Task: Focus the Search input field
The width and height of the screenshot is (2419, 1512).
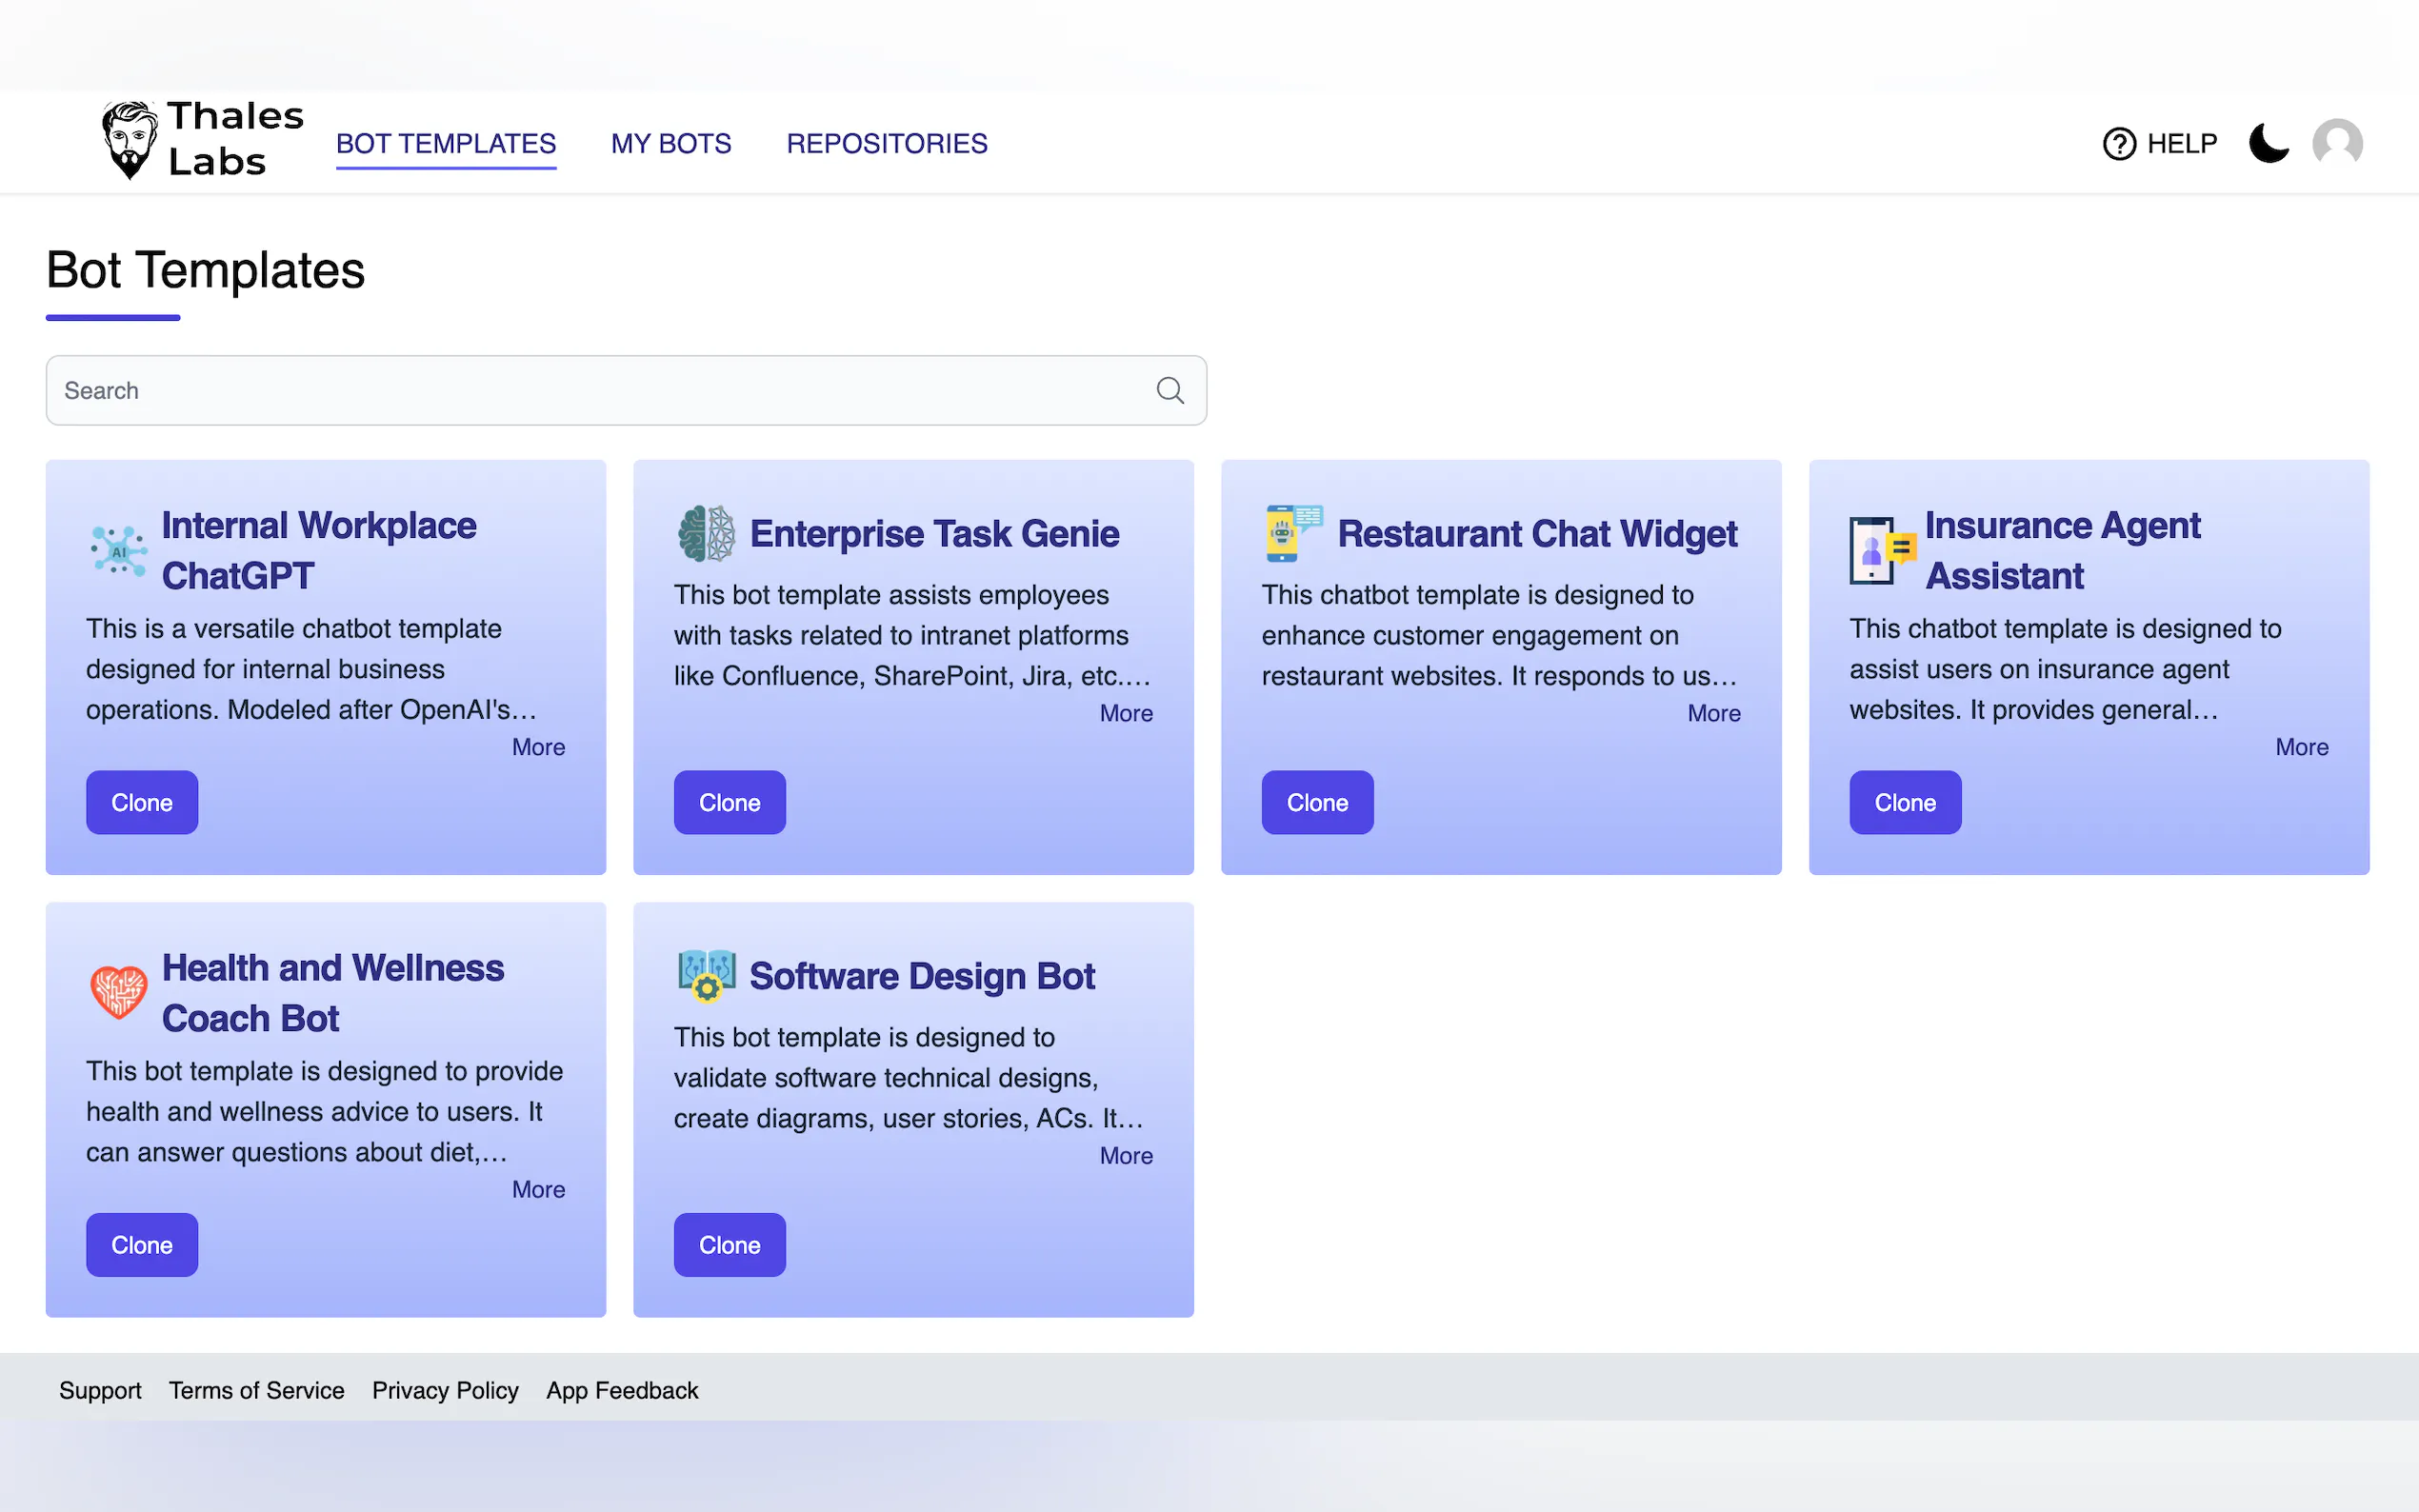Action: pos(600,390)
